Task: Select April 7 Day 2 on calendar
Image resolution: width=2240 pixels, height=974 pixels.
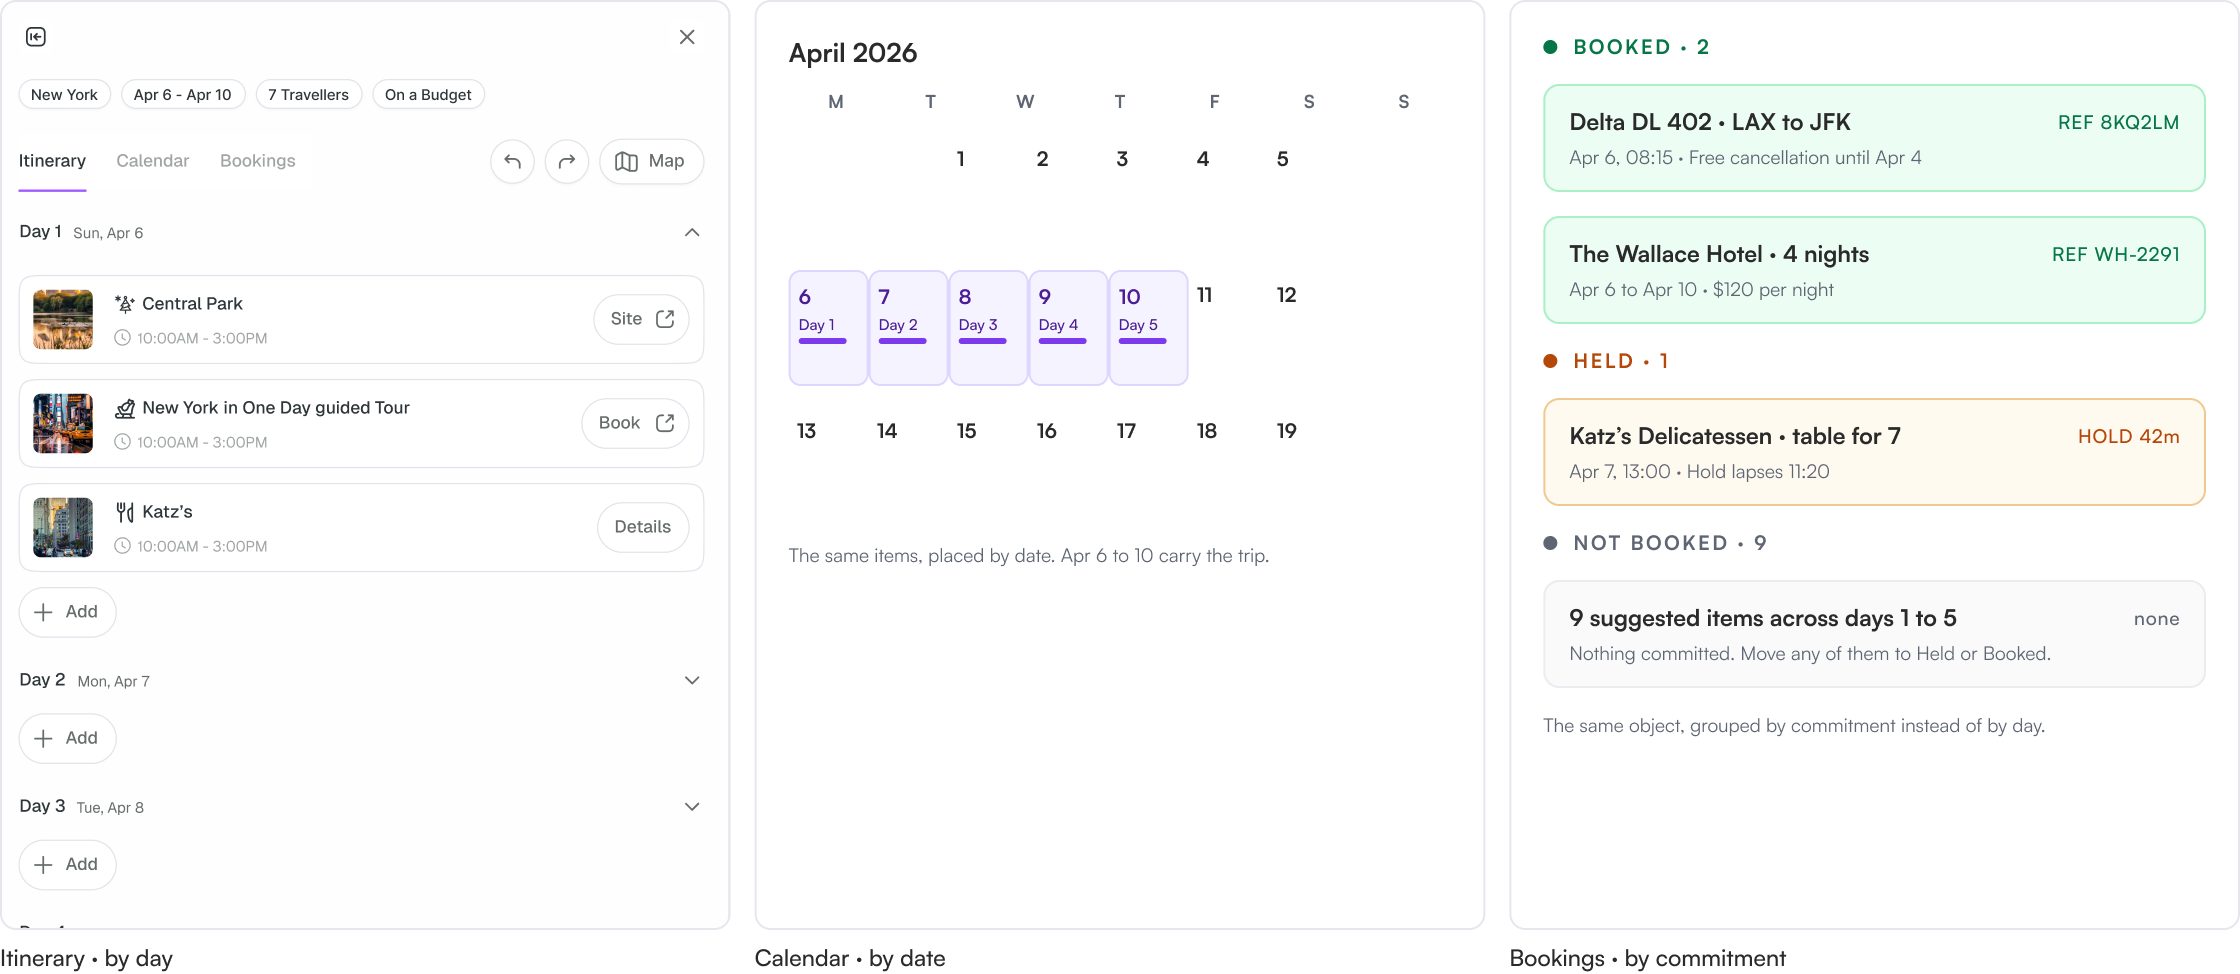Action: pos(908,328)
